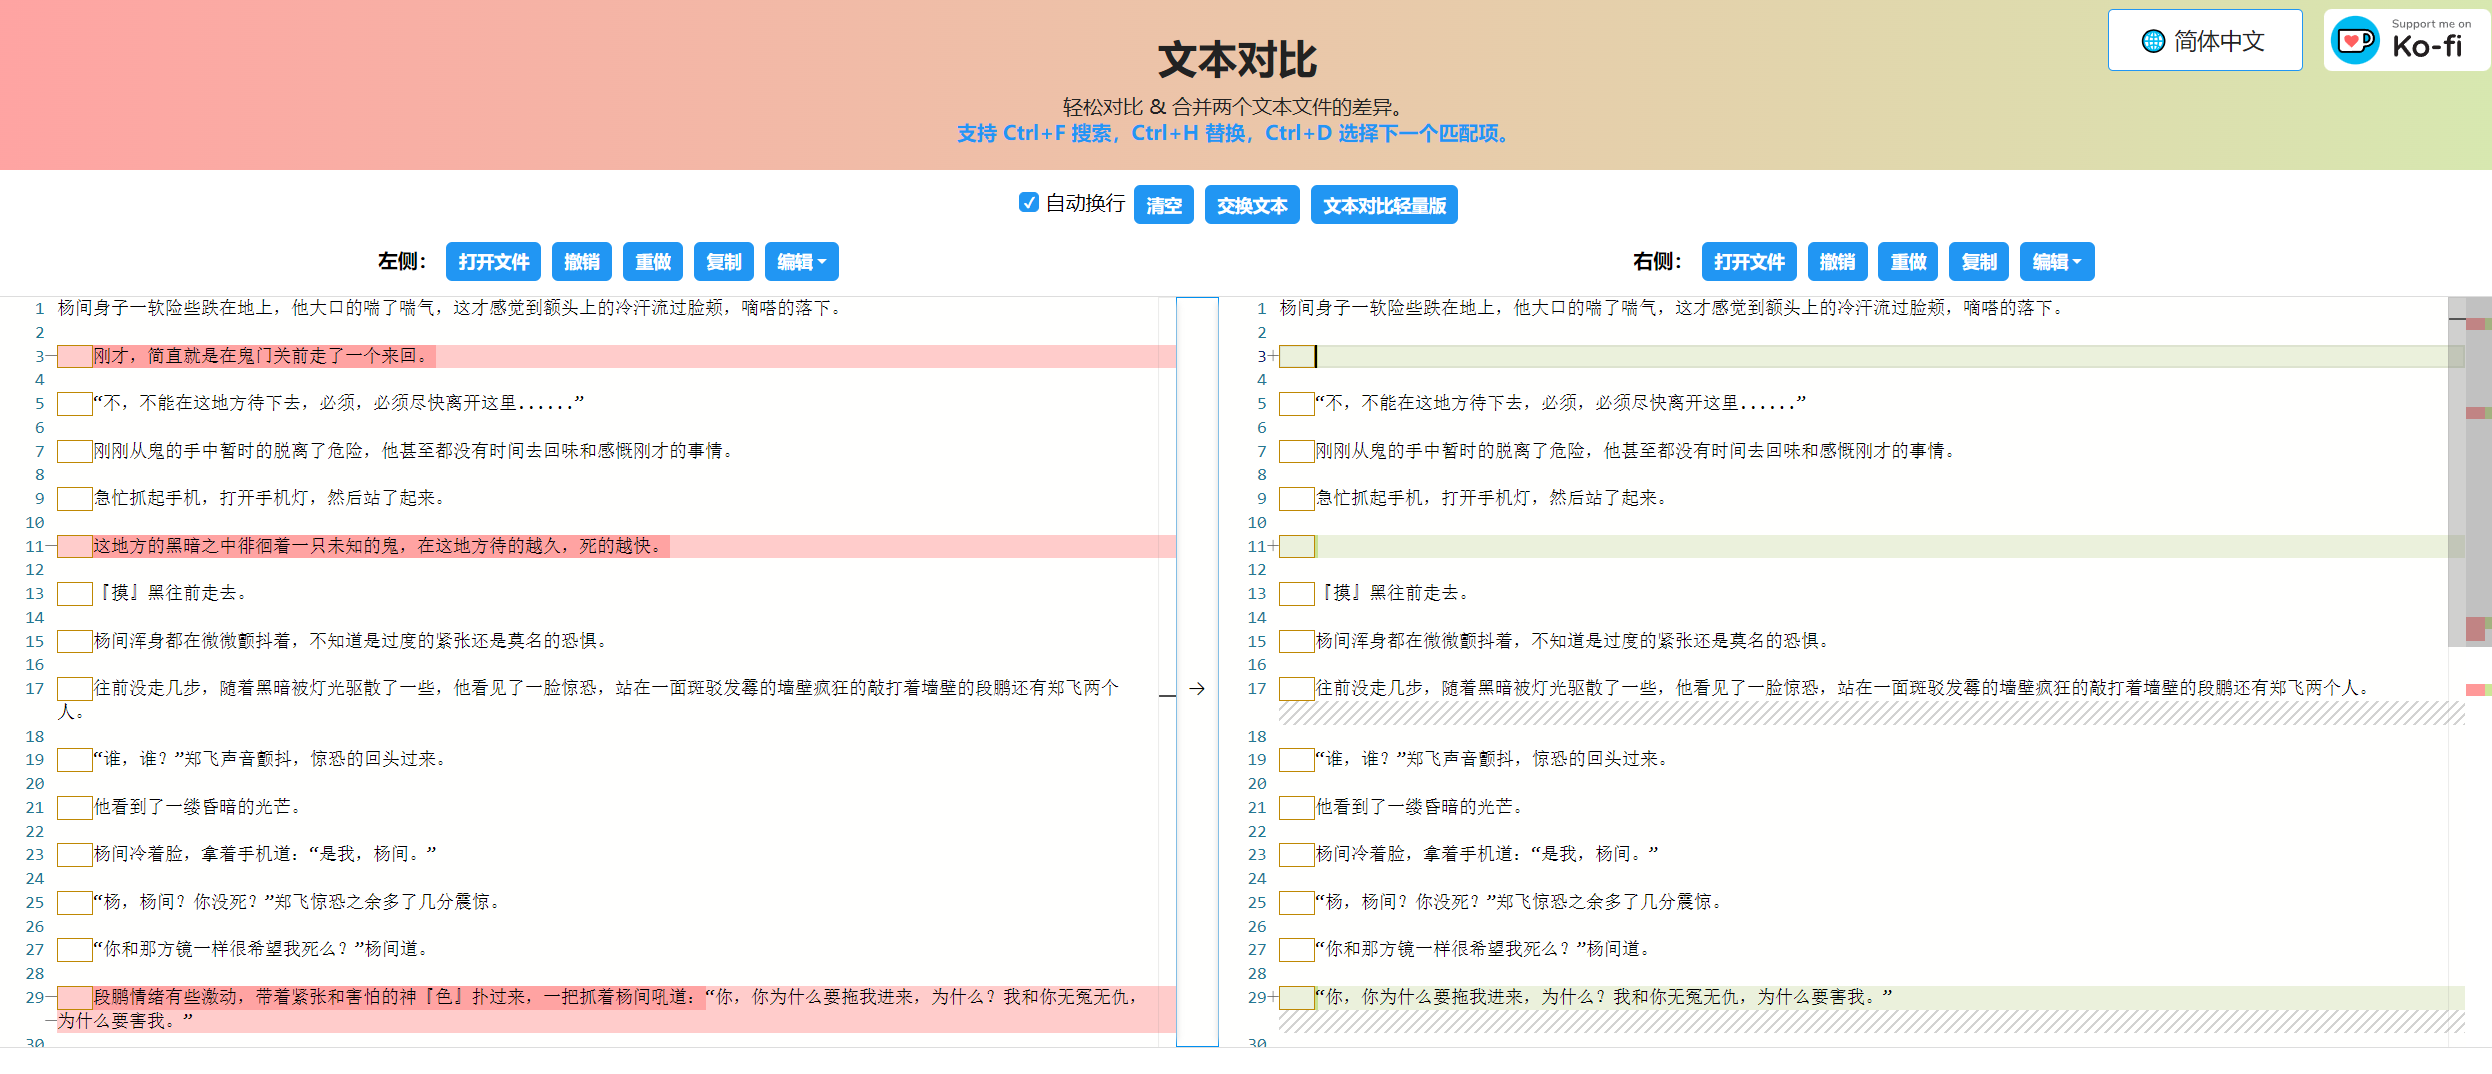The width and height of the screenshot is (2492, 1074).
Task: Click the 交换文本 button
Action: coord(1252,205)
